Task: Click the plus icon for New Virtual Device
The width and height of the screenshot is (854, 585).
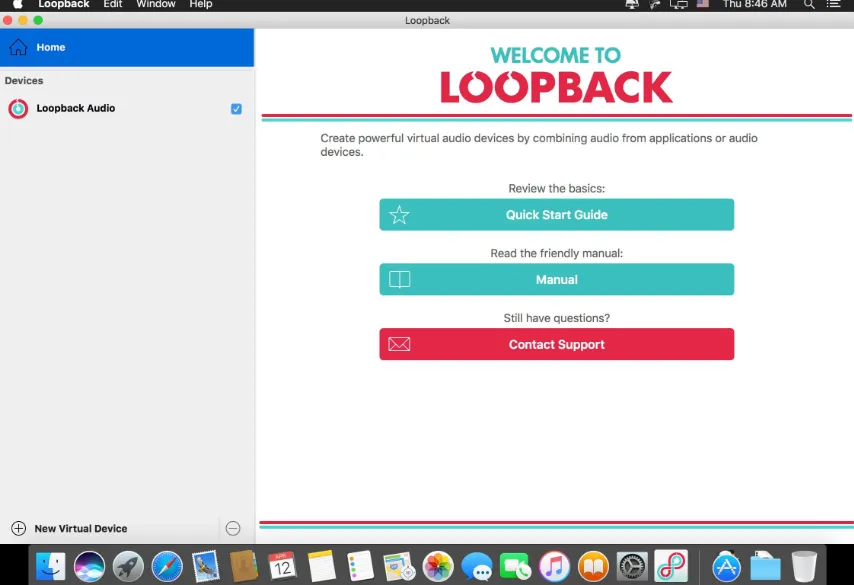Action: pos(19,528)
